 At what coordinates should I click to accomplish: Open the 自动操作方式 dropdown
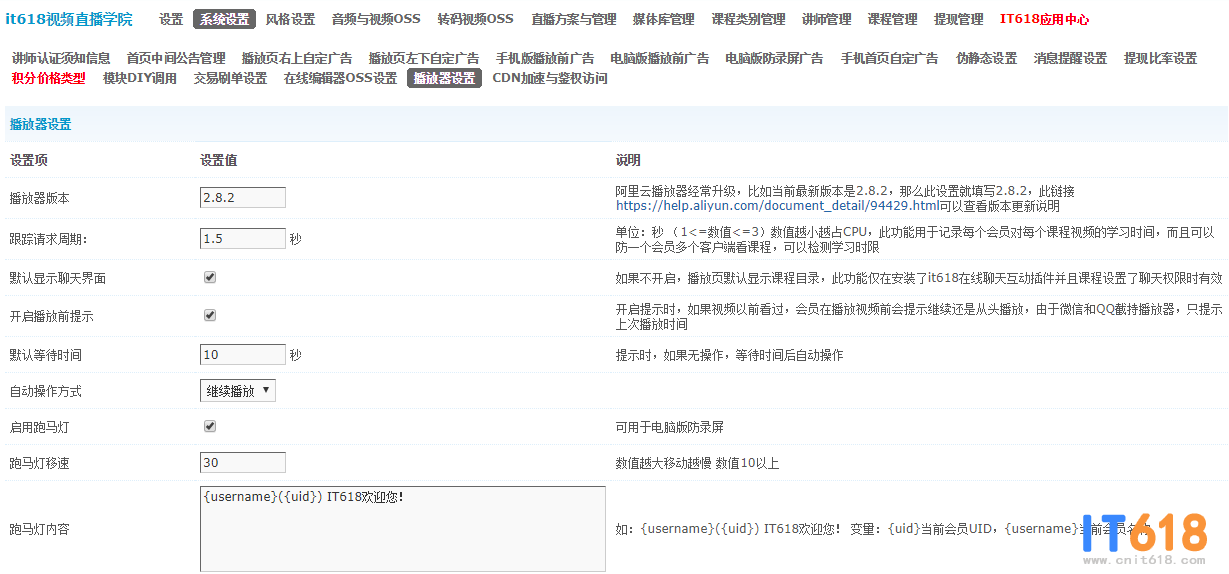[x=238, y=391]
